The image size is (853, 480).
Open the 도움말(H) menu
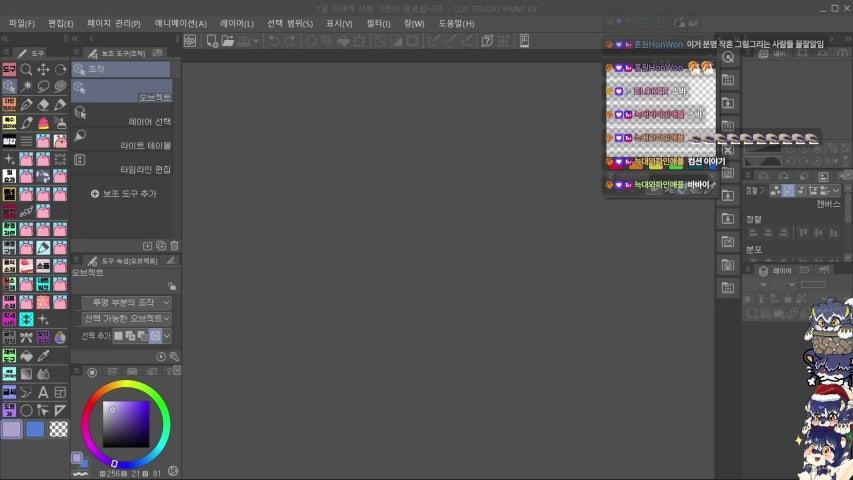[x=456, y=23]
